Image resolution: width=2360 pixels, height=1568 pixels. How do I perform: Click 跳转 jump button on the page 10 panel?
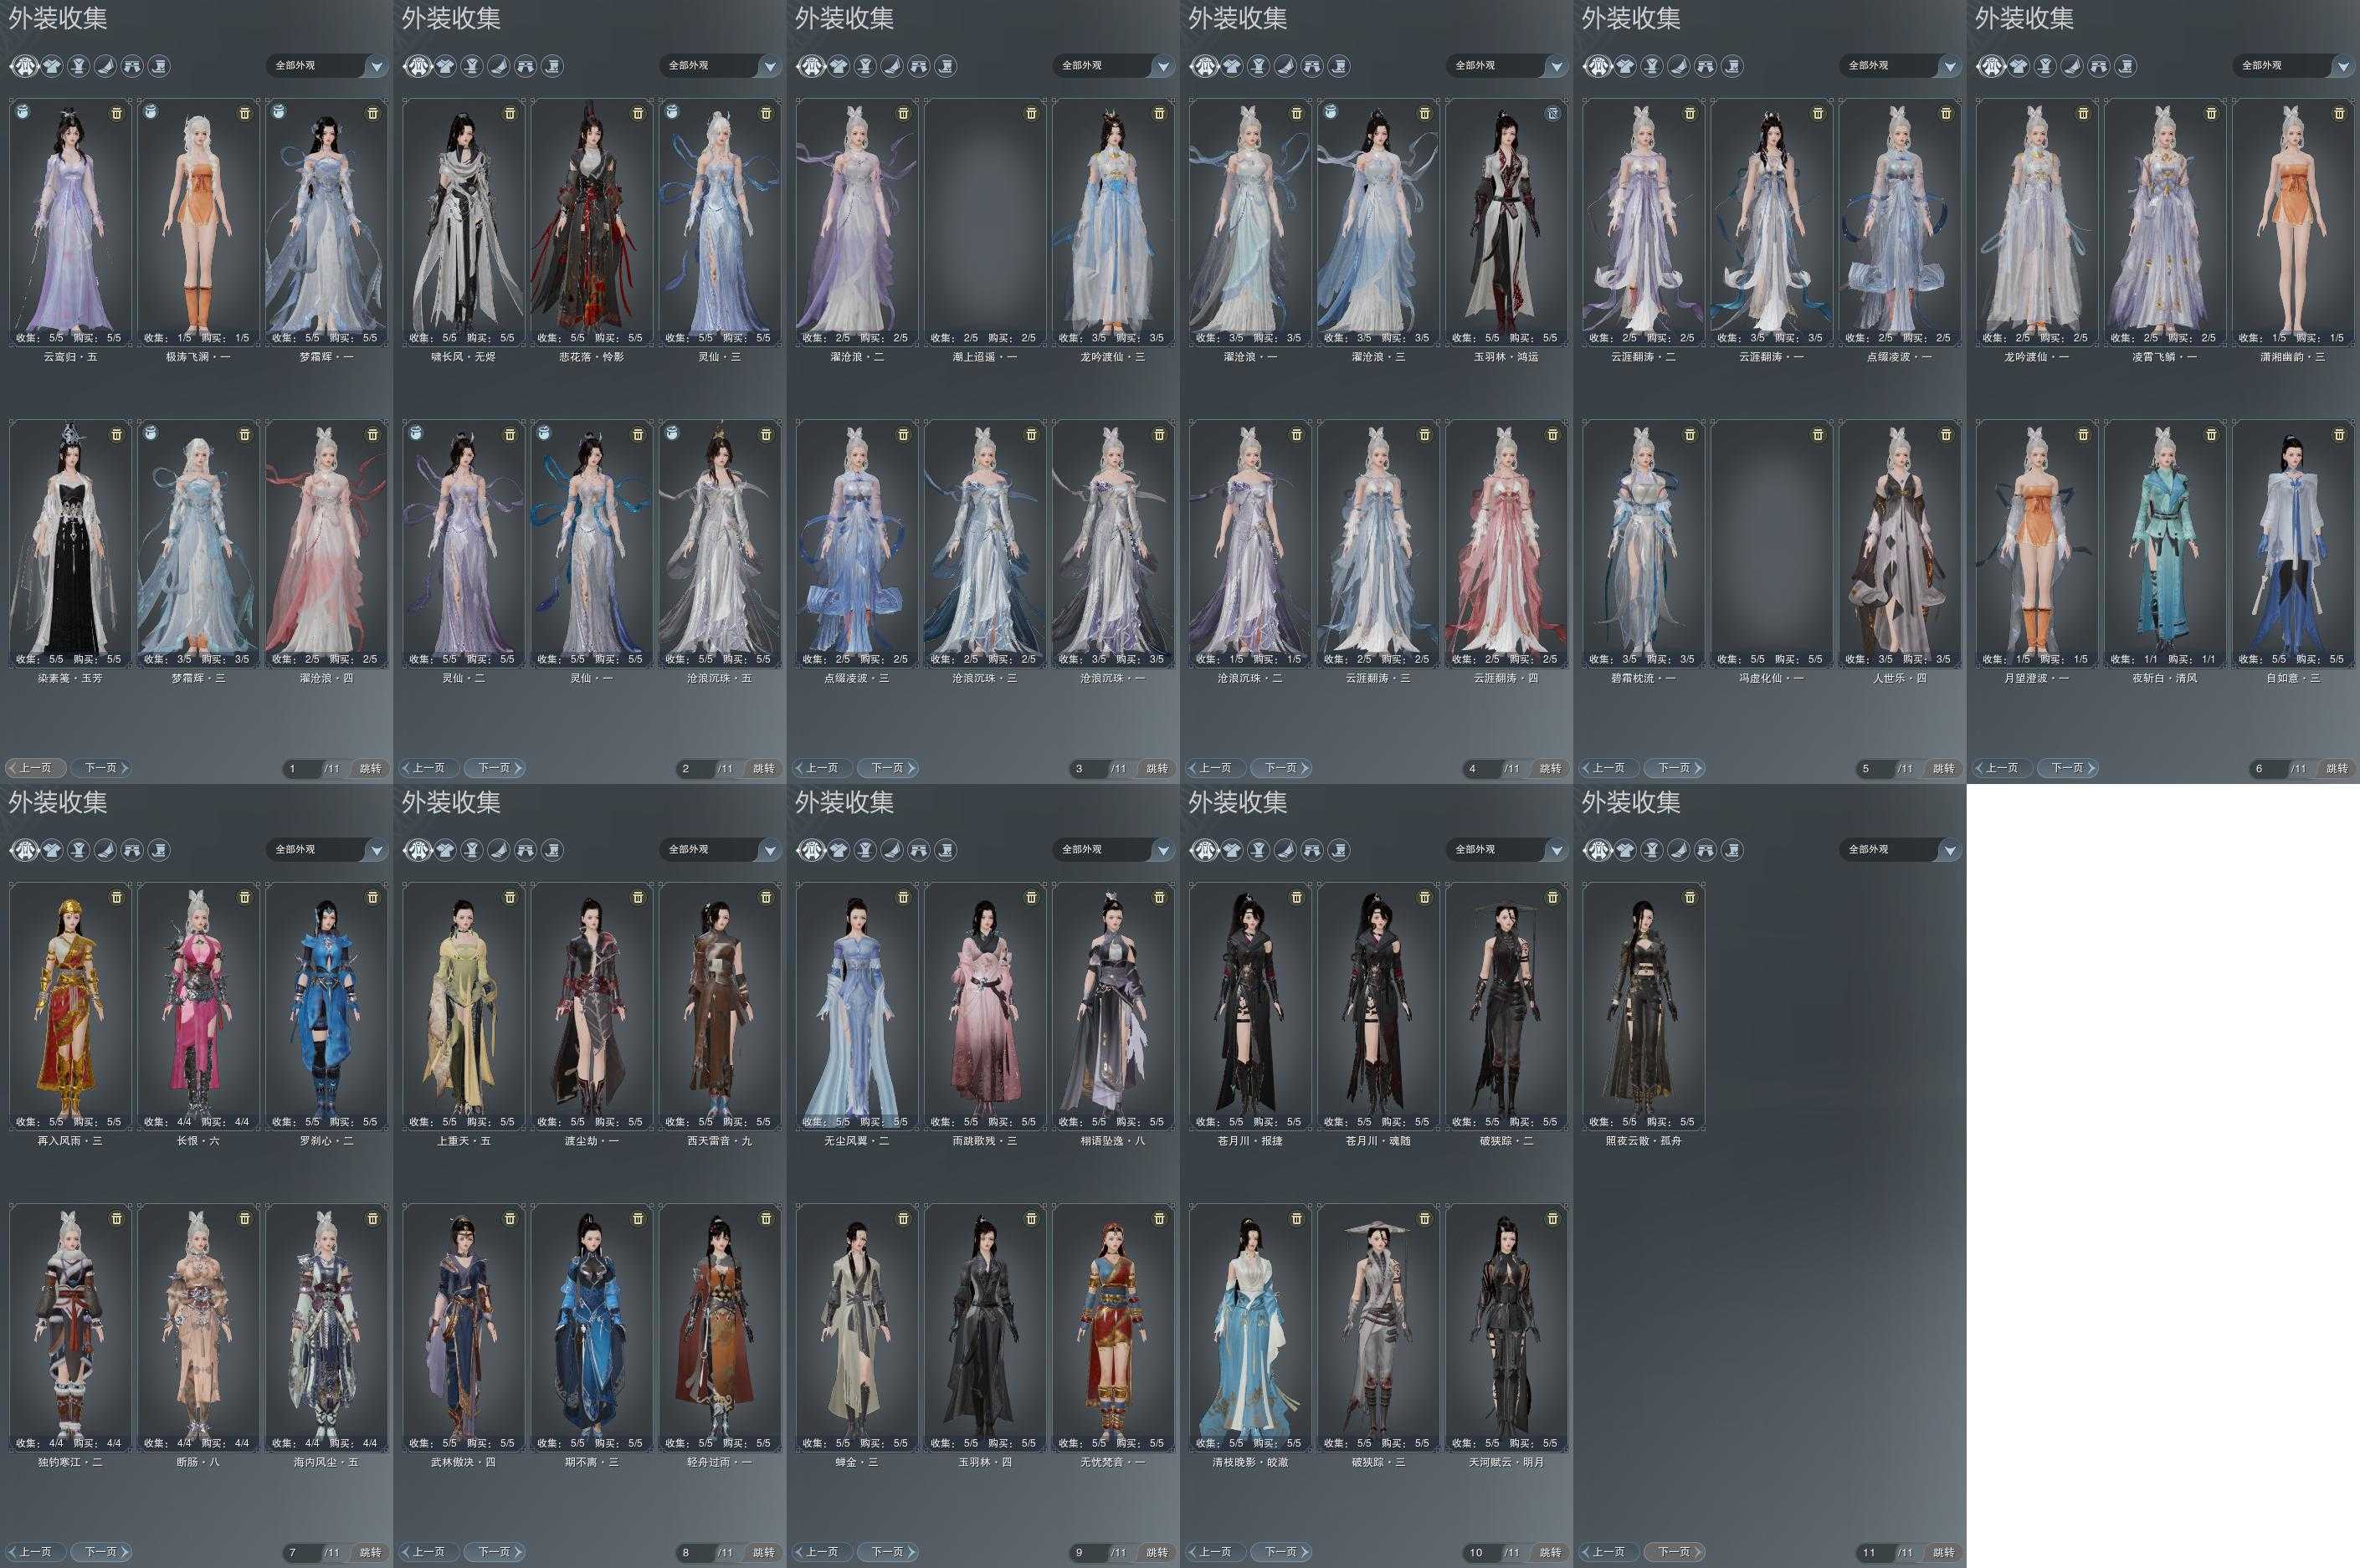[1550, 1552]
